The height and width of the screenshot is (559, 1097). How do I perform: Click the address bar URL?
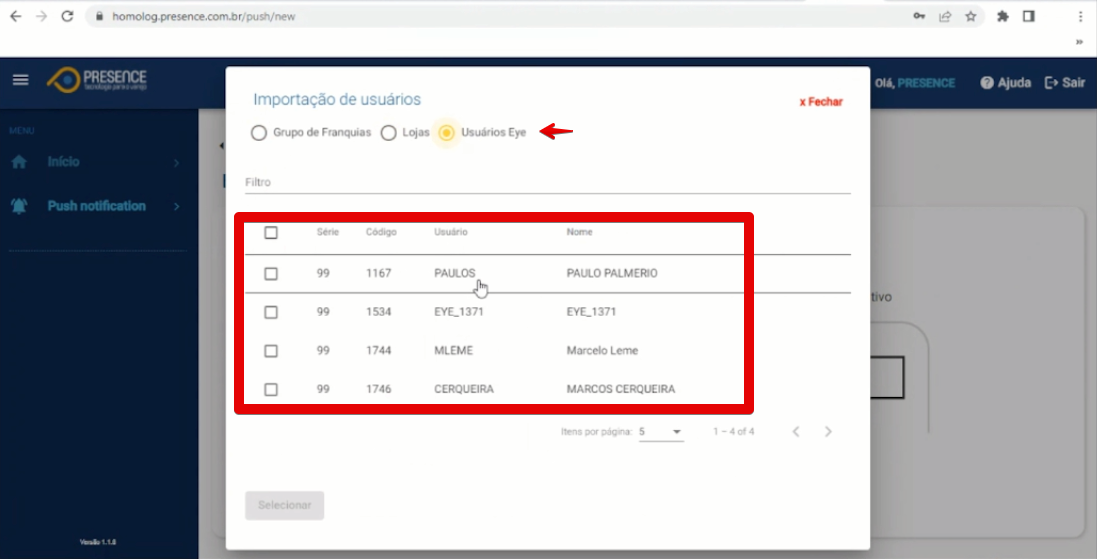point(204,16)
